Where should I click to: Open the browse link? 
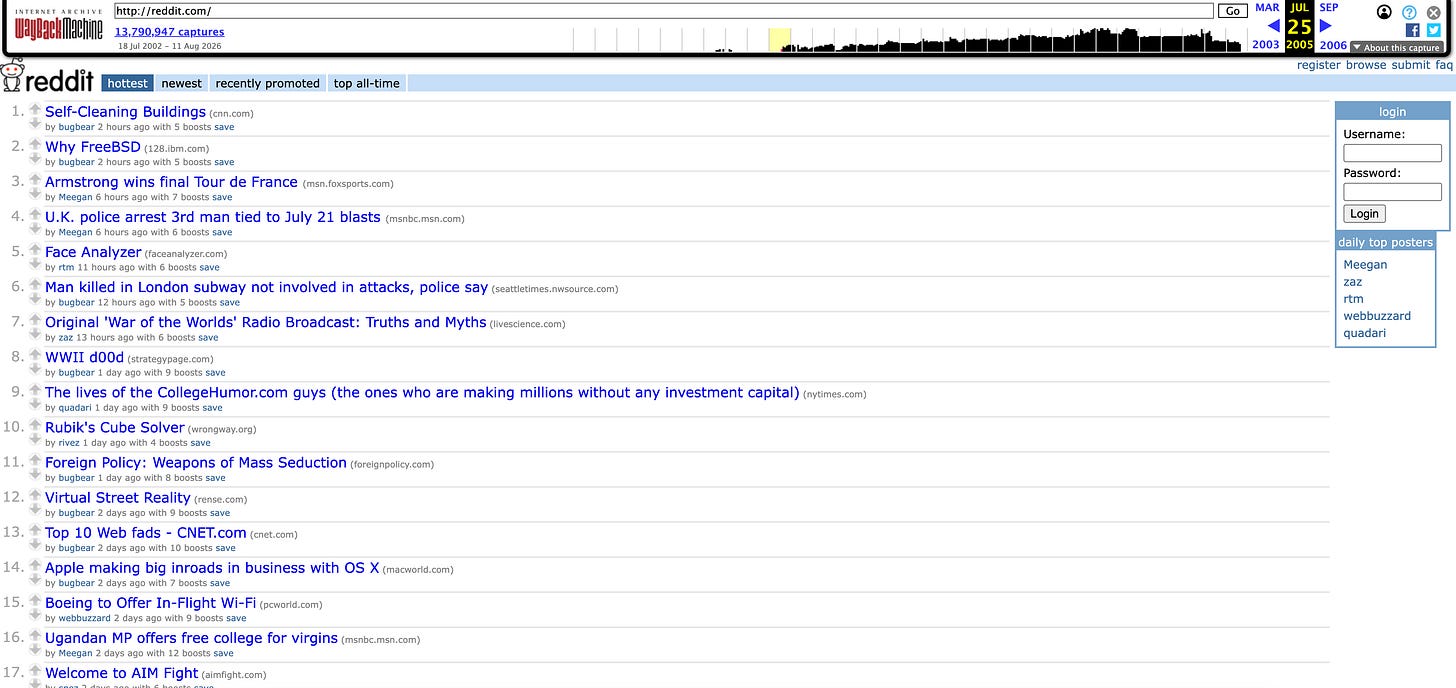click(x=1366, y=65)
